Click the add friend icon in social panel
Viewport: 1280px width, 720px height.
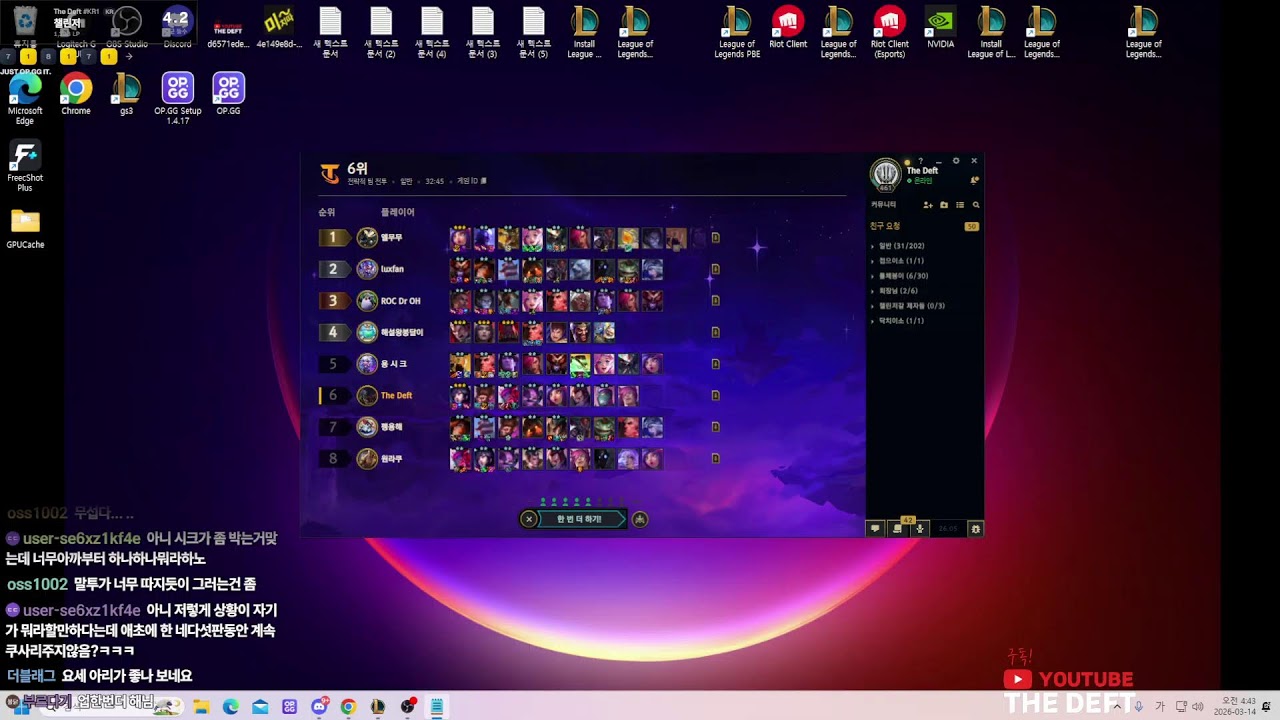click(928, 205)
